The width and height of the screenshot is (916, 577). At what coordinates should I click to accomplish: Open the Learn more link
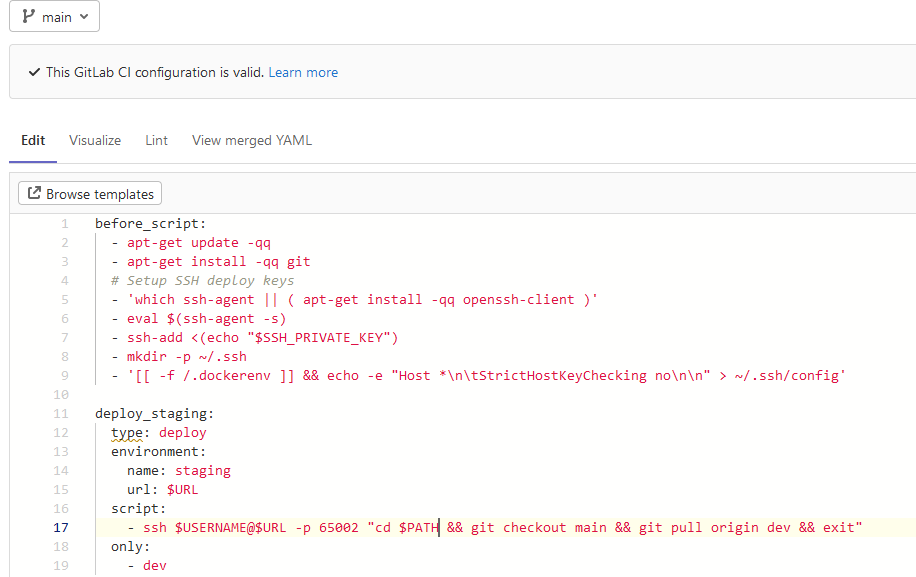[302, 72]
